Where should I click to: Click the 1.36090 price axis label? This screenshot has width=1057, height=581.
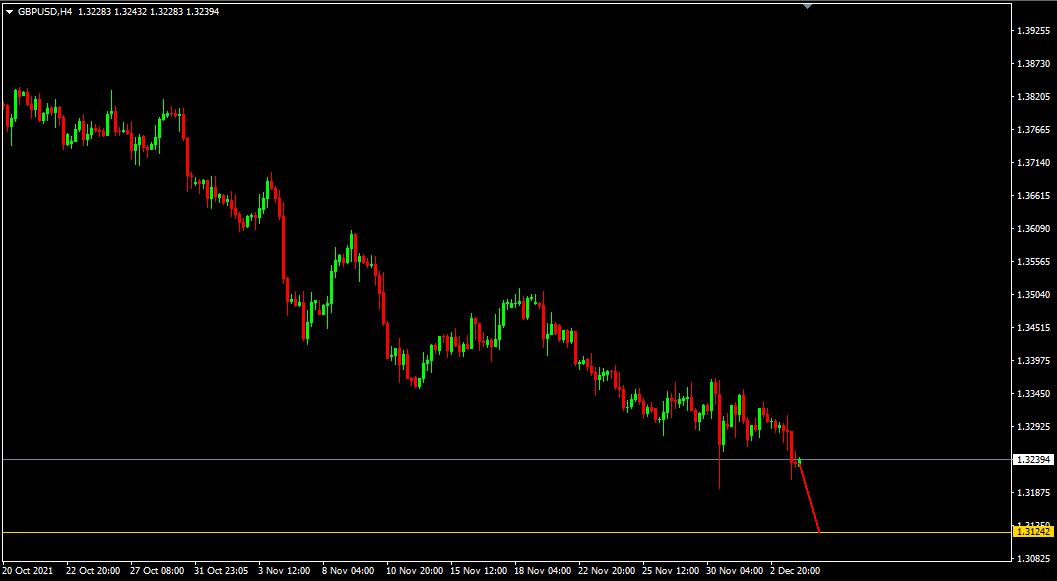(1034, 229)
